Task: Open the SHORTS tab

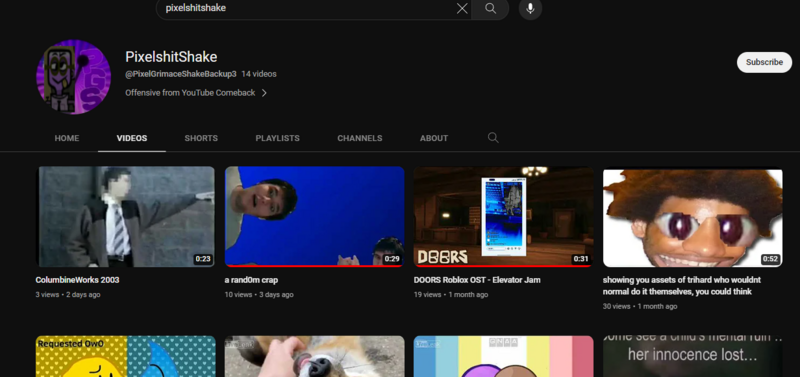Action: [201, 138]
